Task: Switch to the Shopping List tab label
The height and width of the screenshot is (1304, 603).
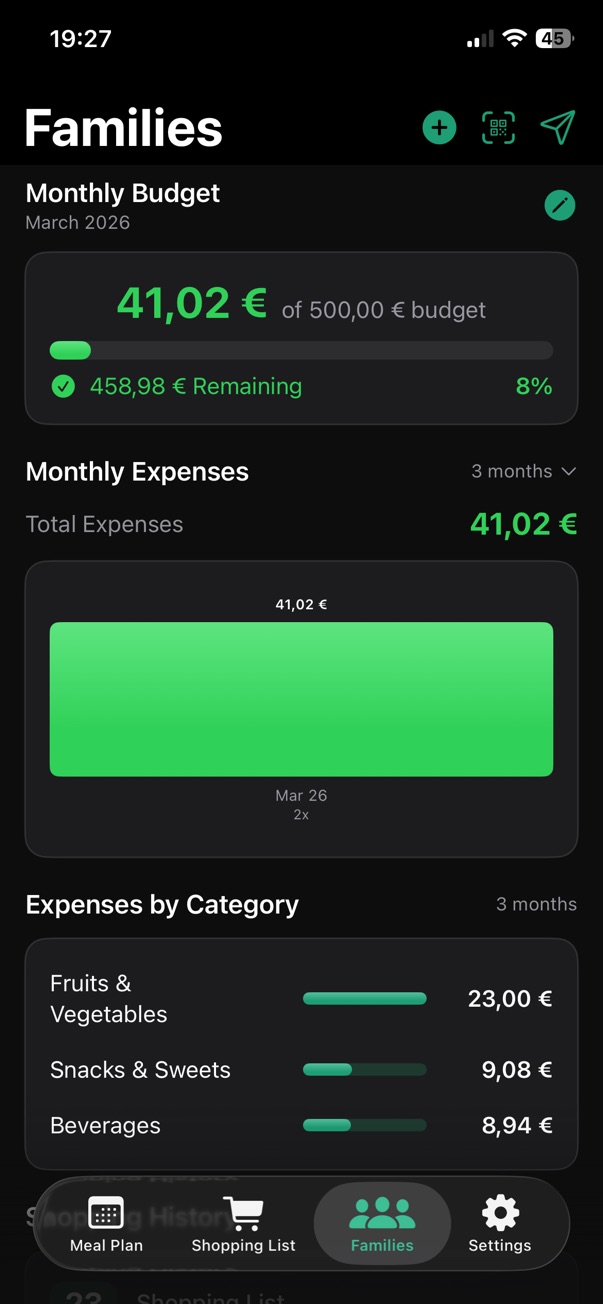Action: [x=243, y=1245]
